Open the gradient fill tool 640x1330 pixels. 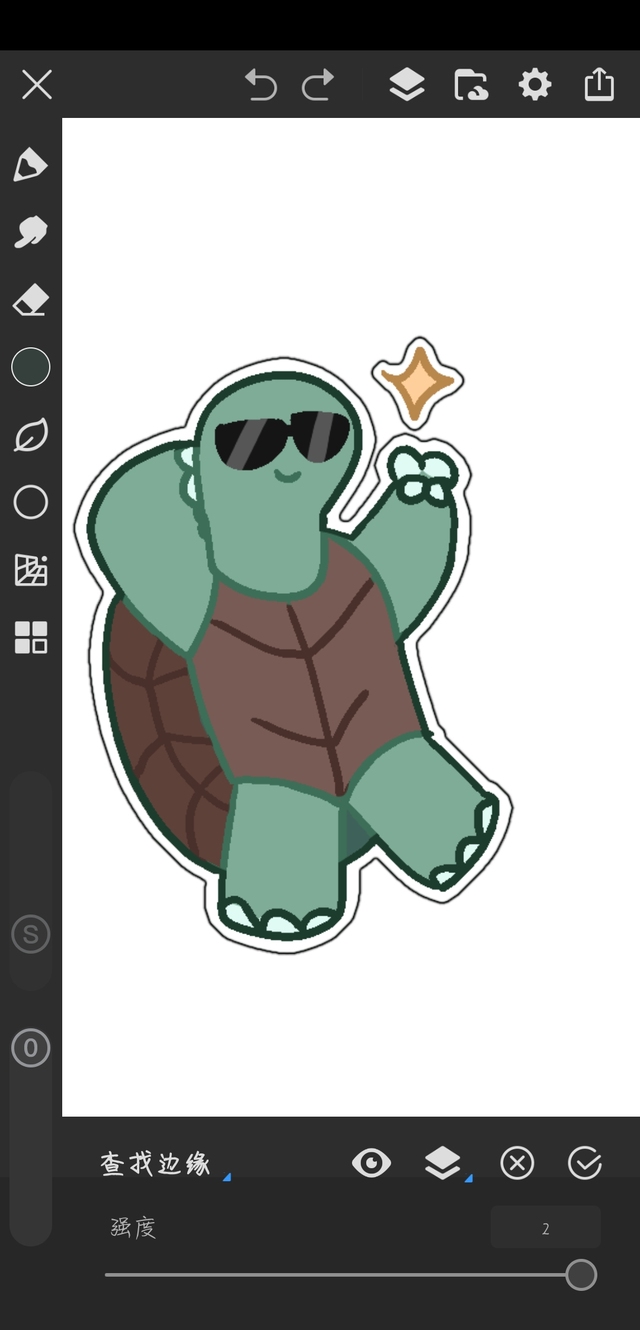coord(30,570)
